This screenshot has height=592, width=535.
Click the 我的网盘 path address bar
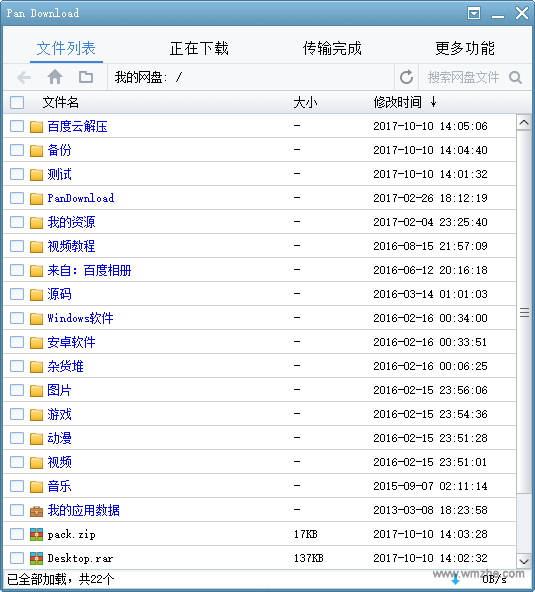coord(251,77)
